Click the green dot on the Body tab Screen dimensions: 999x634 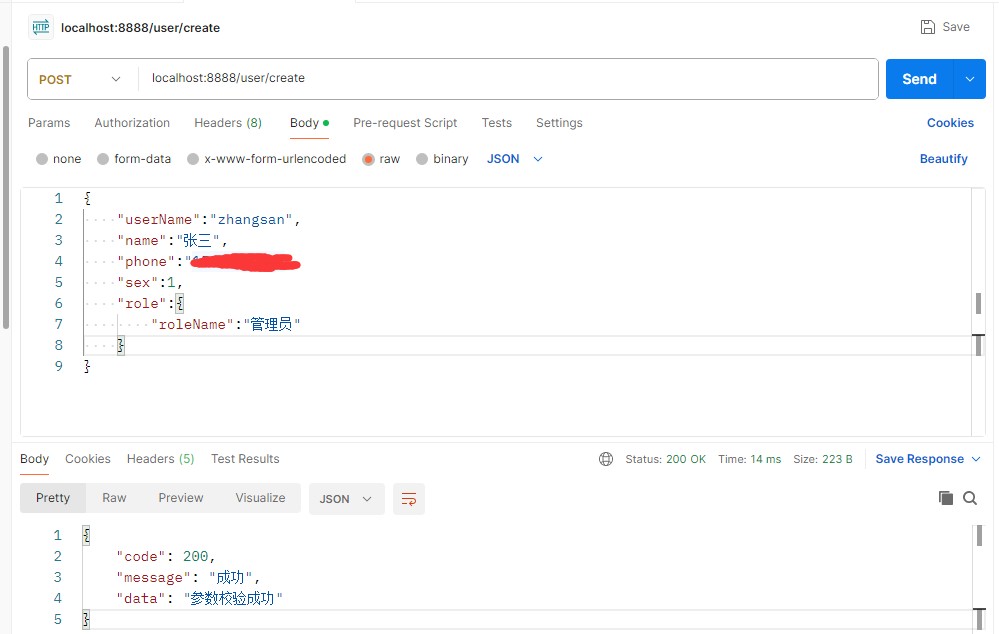click(x=326, y=122)
